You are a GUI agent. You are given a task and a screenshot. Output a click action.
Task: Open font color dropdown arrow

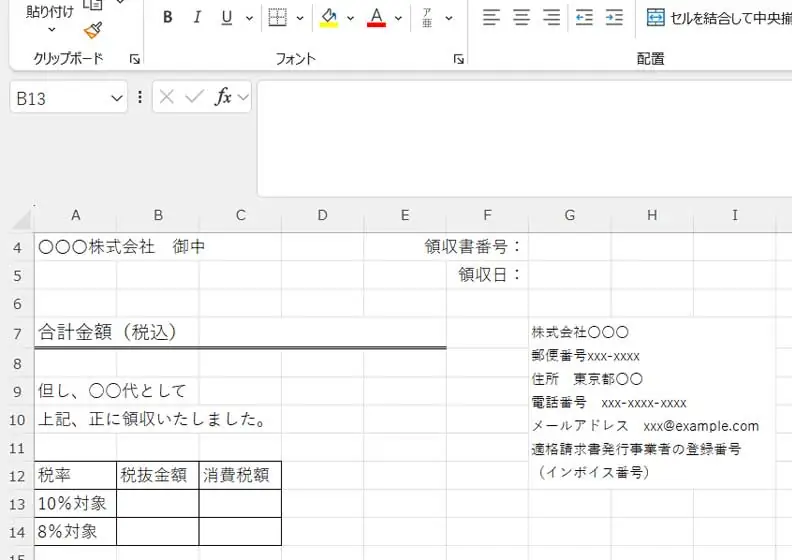398,18
